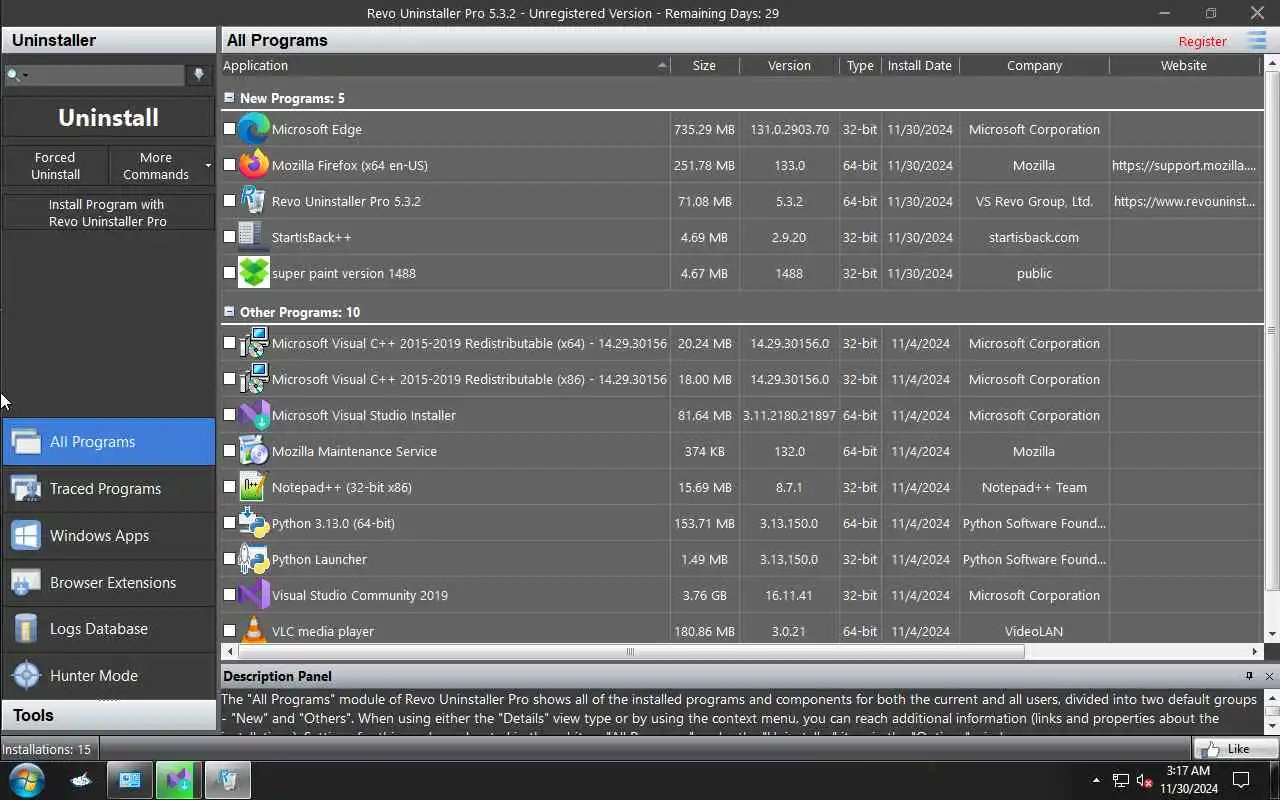Open the https://support.mozilla website cell
Image resolution: width=1280 pixels, height=800 pixels.
pos(1184,165)
